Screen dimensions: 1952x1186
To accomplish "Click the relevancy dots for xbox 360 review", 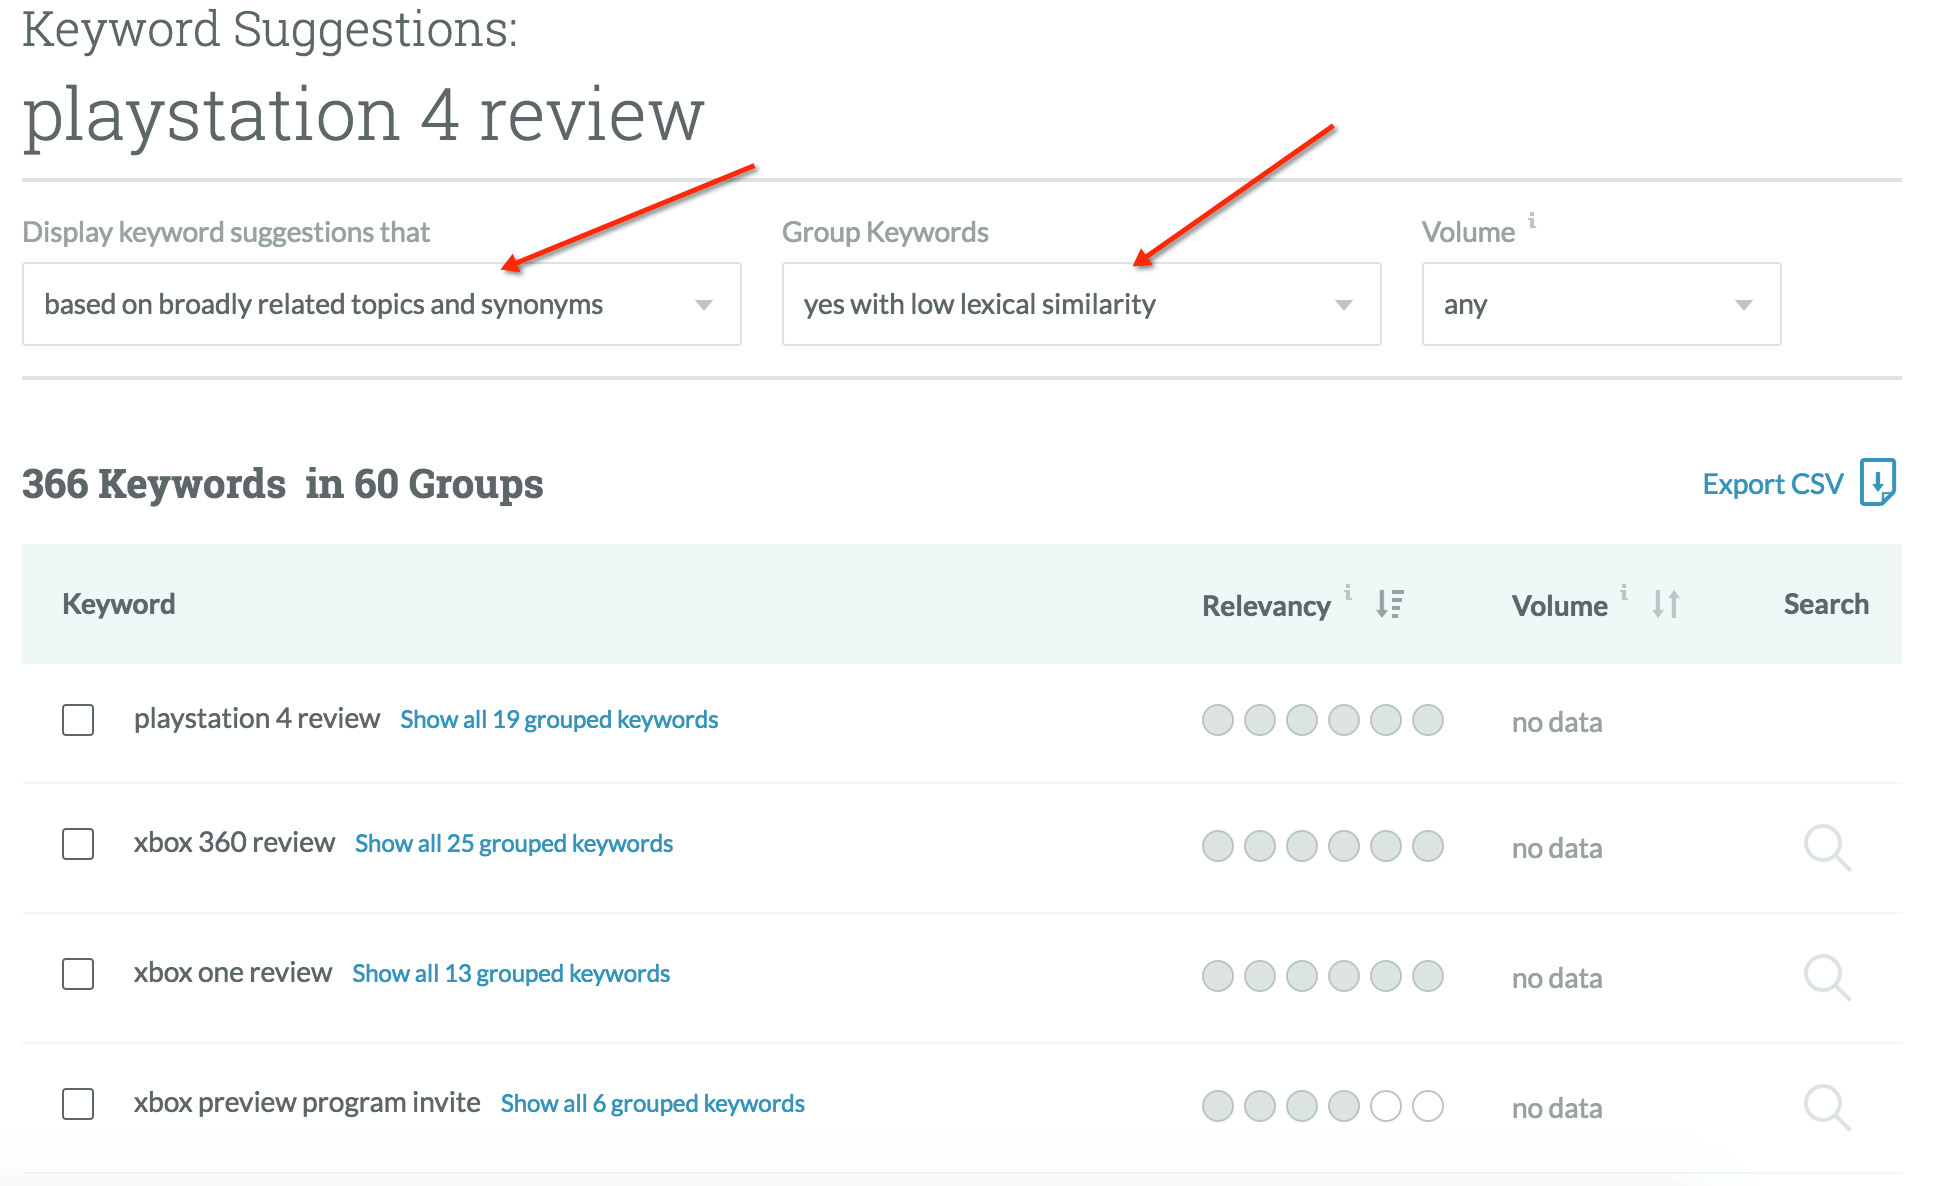I will click(1322, 846).
